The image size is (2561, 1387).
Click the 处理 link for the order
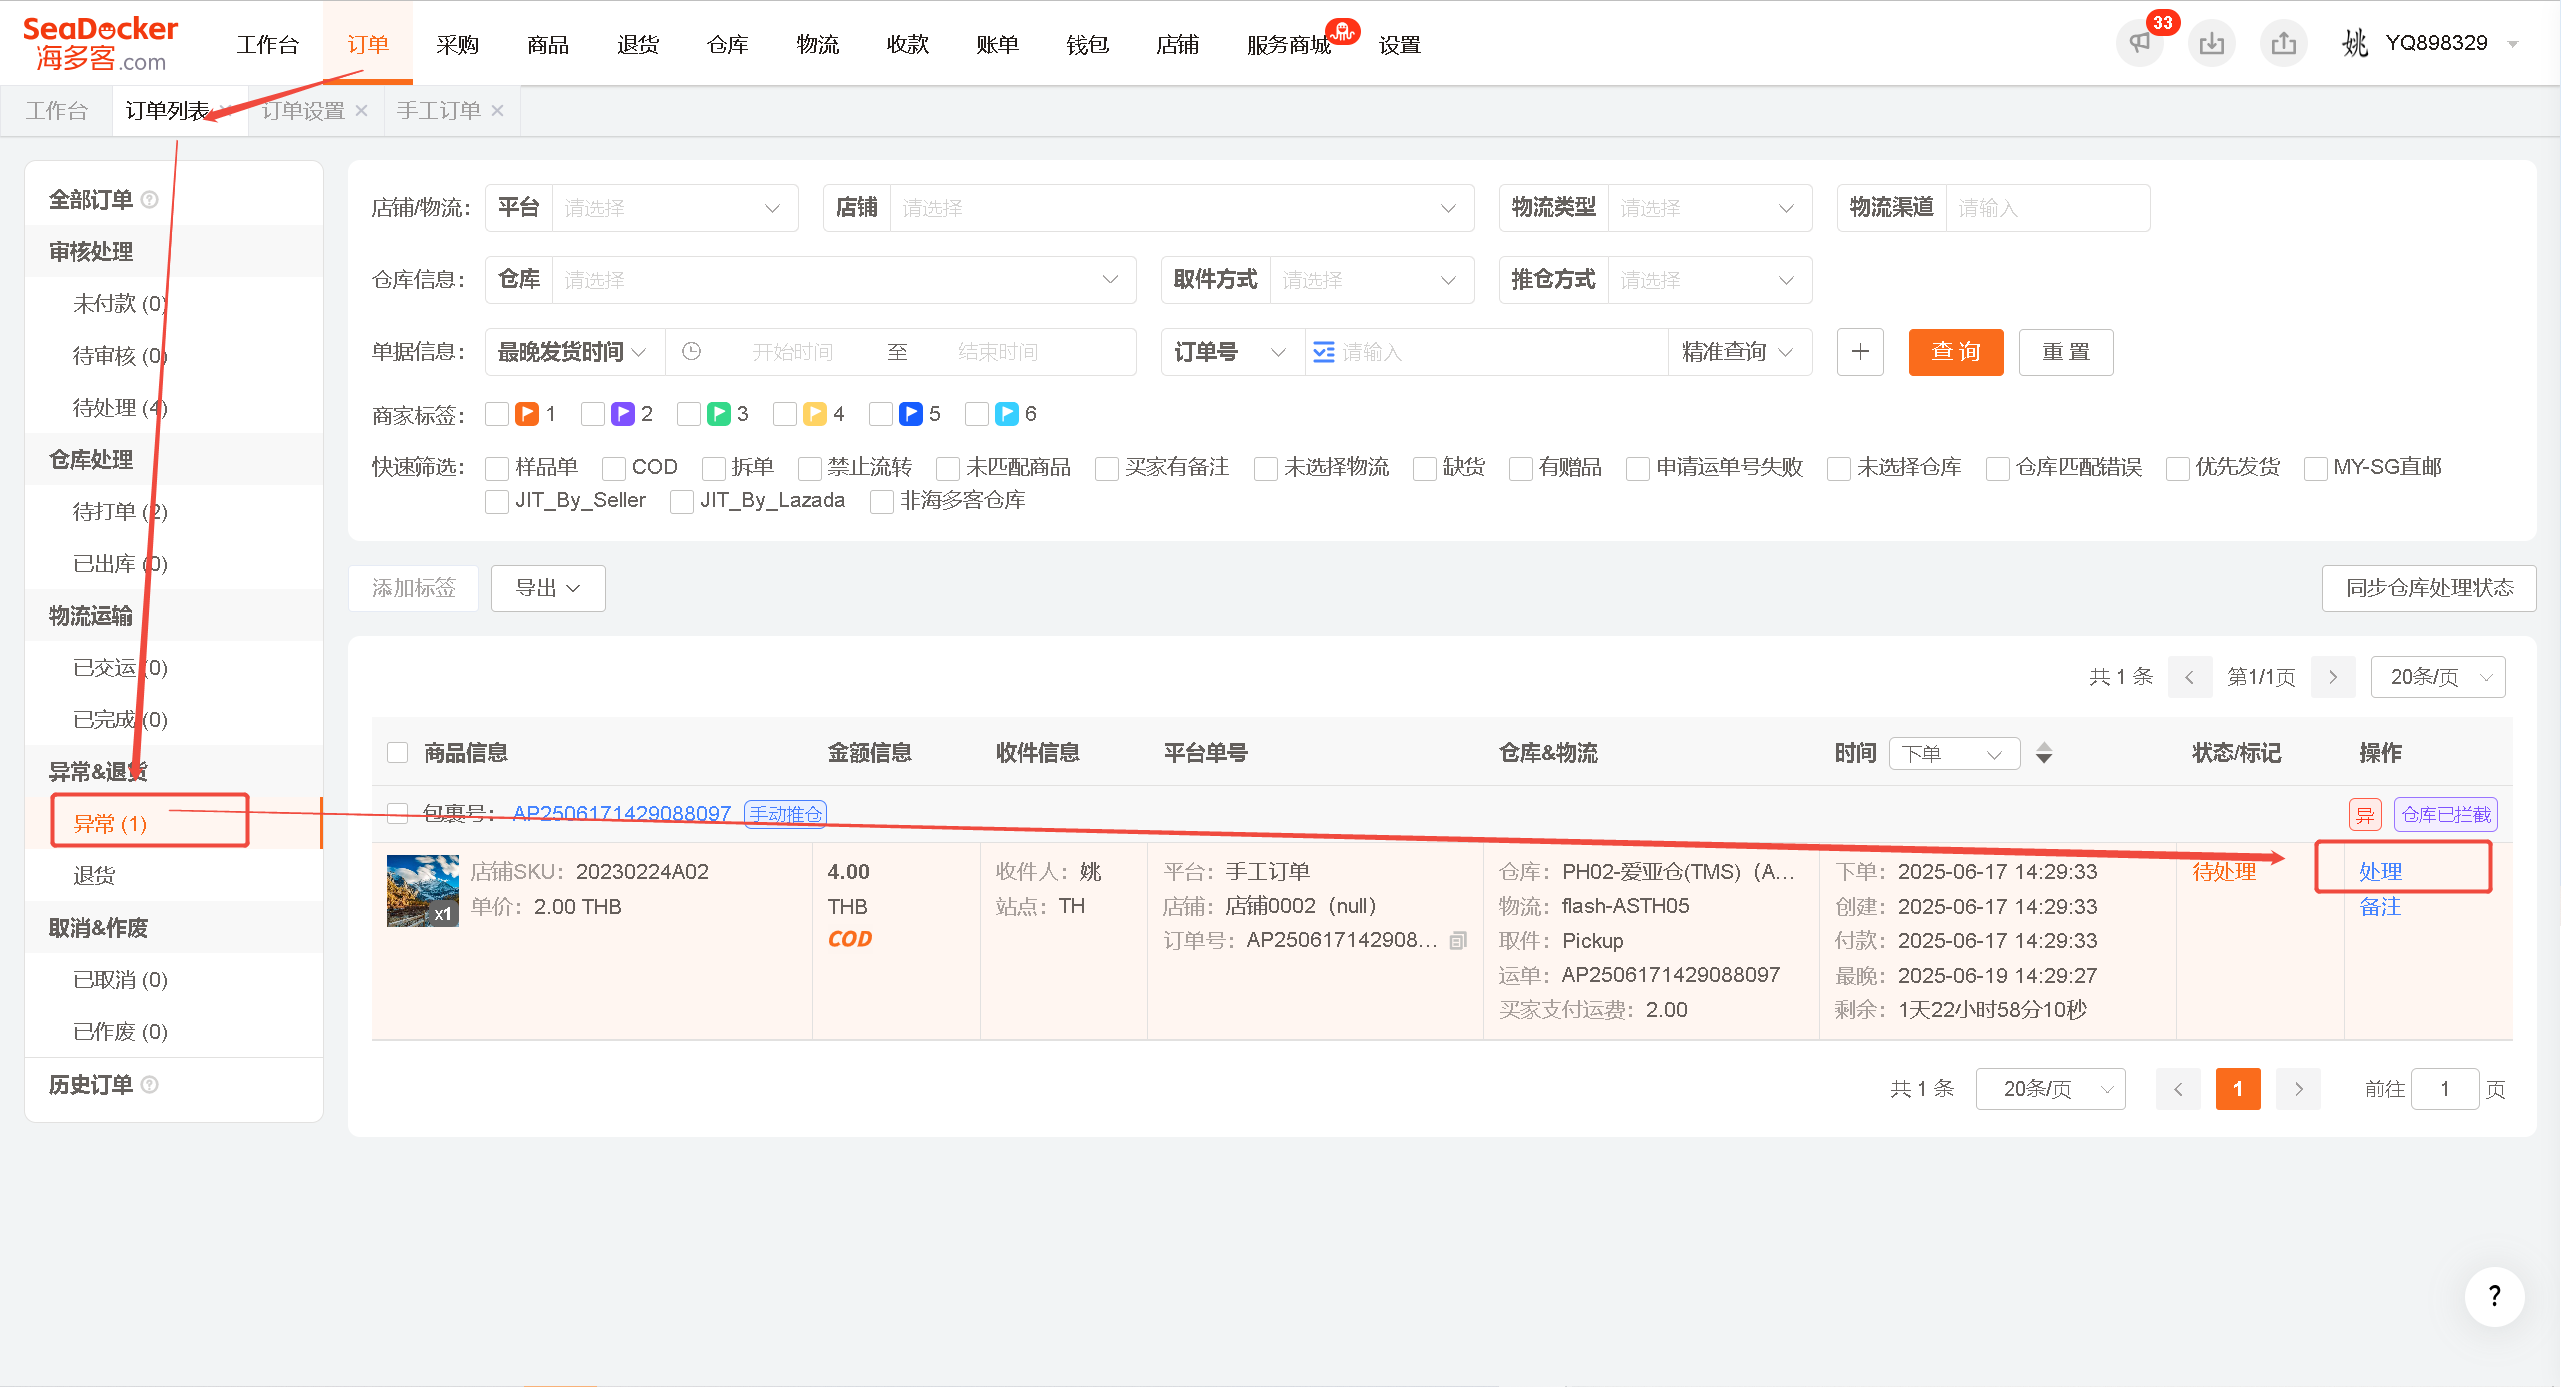[x=2379, y=872]
